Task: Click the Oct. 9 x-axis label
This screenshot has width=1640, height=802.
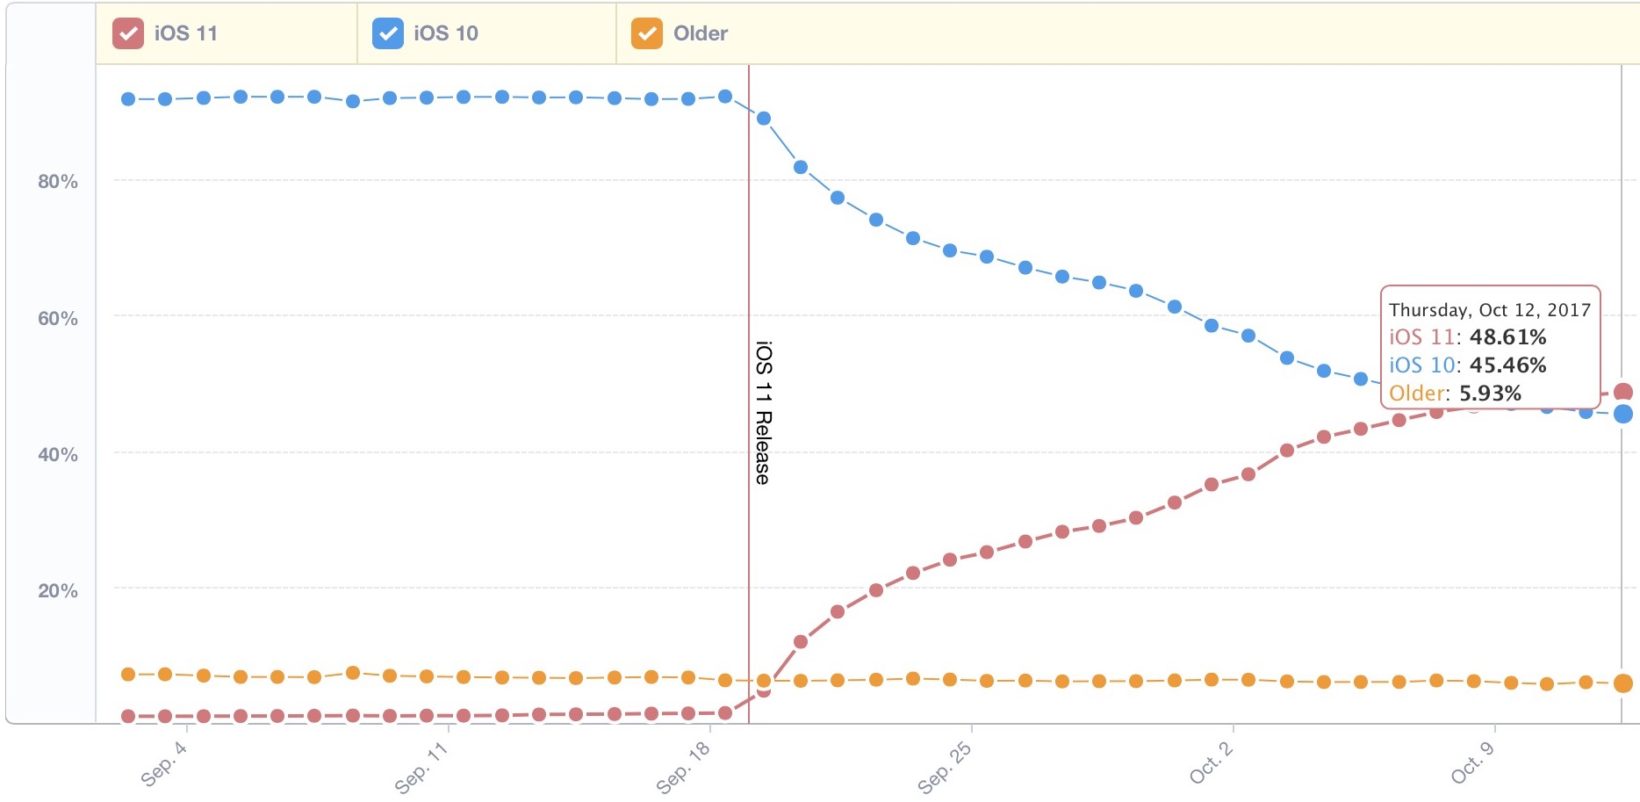Action: (x=1472, y=763)
